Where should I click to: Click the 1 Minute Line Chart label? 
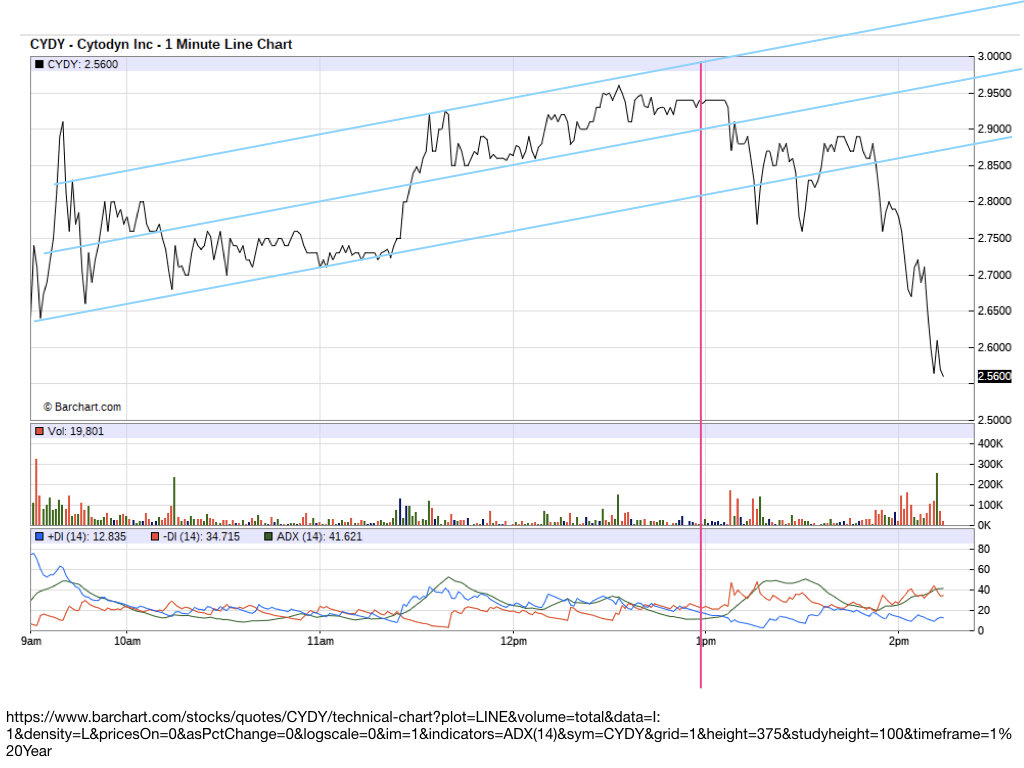(x=231, y=44)
